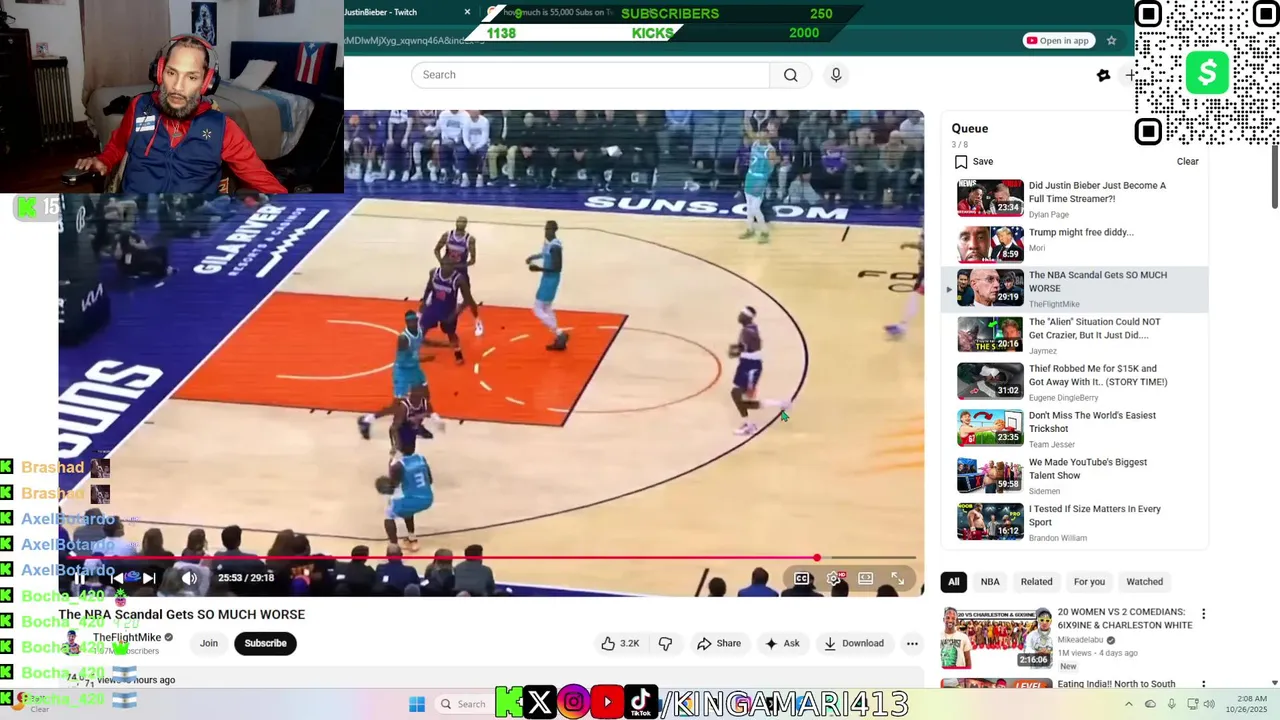Play 'We Made YouTube's Biggest Talent Show'
Screen dimensions: 1280x720
pyautogui.click(x=1074, y=475)
